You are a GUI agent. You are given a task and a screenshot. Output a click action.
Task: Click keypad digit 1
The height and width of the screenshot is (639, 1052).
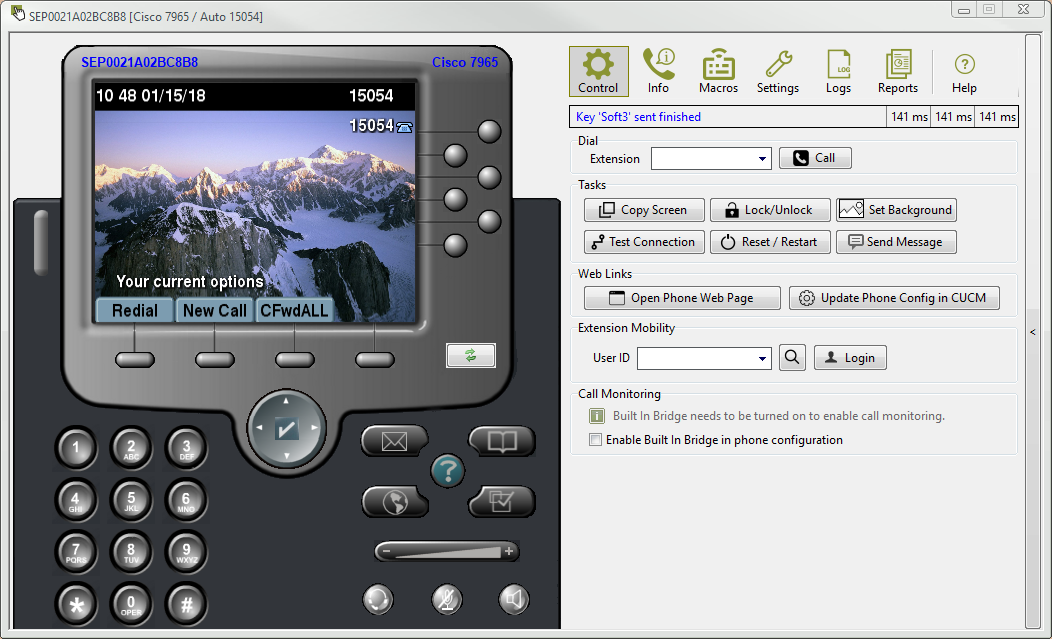point(76,448)
